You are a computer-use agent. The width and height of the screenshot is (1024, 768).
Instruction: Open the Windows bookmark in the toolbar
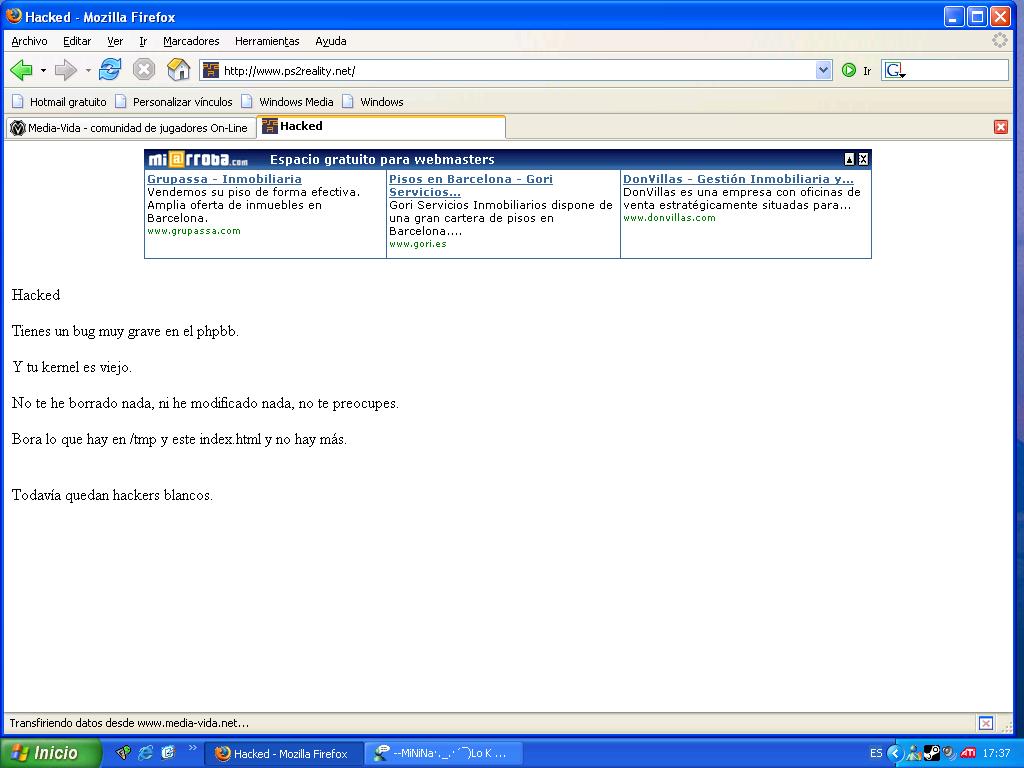click(373, 102)
